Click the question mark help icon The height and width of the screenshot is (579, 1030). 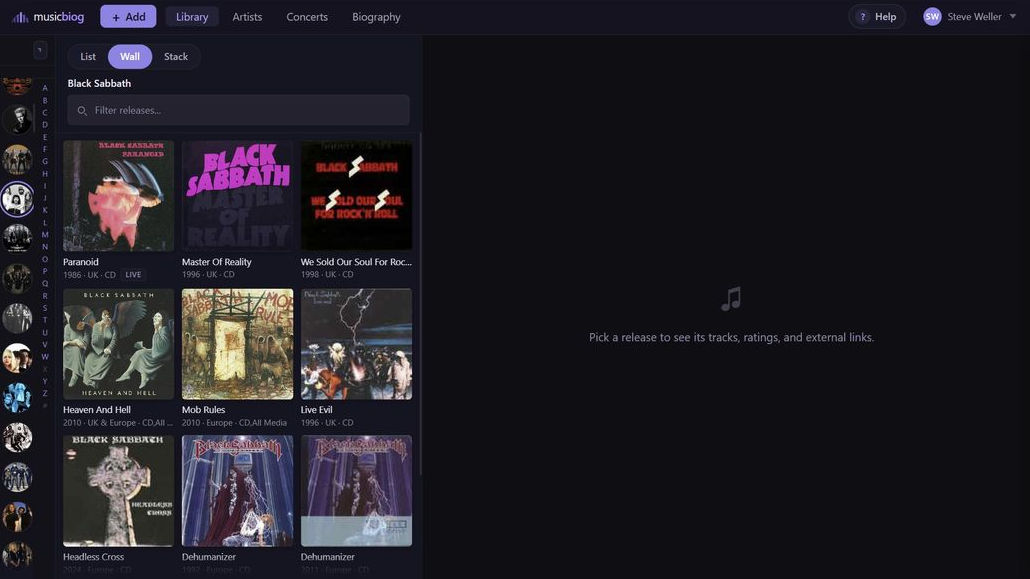coord(863,16)
